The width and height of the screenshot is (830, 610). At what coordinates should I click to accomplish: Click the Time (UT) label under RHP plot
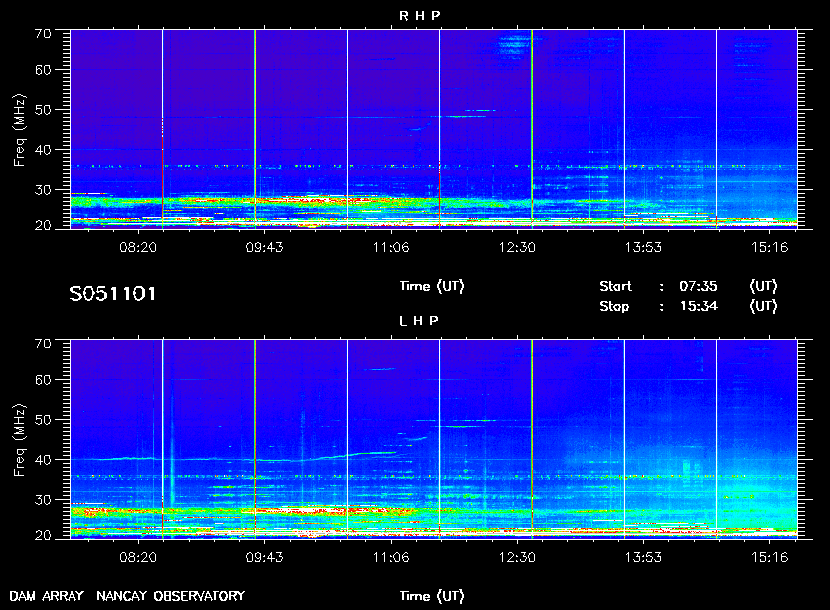tap(431, 286)
